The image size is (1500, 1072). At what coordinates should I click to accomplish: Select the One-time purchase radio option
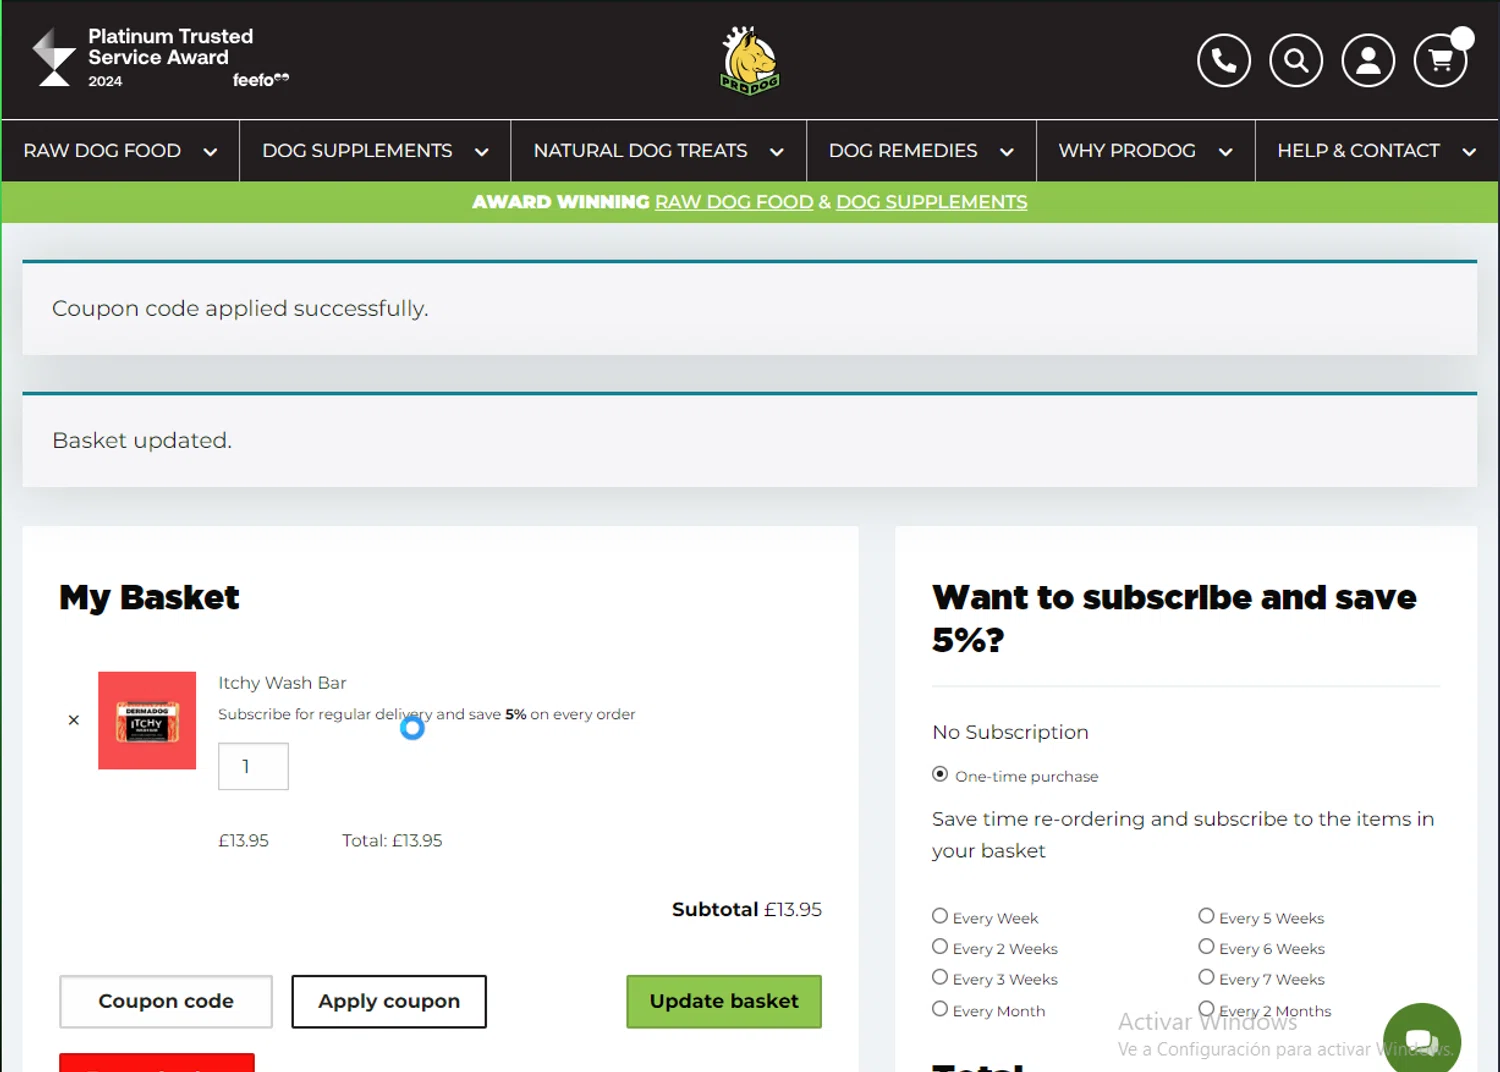click(940, 774)
